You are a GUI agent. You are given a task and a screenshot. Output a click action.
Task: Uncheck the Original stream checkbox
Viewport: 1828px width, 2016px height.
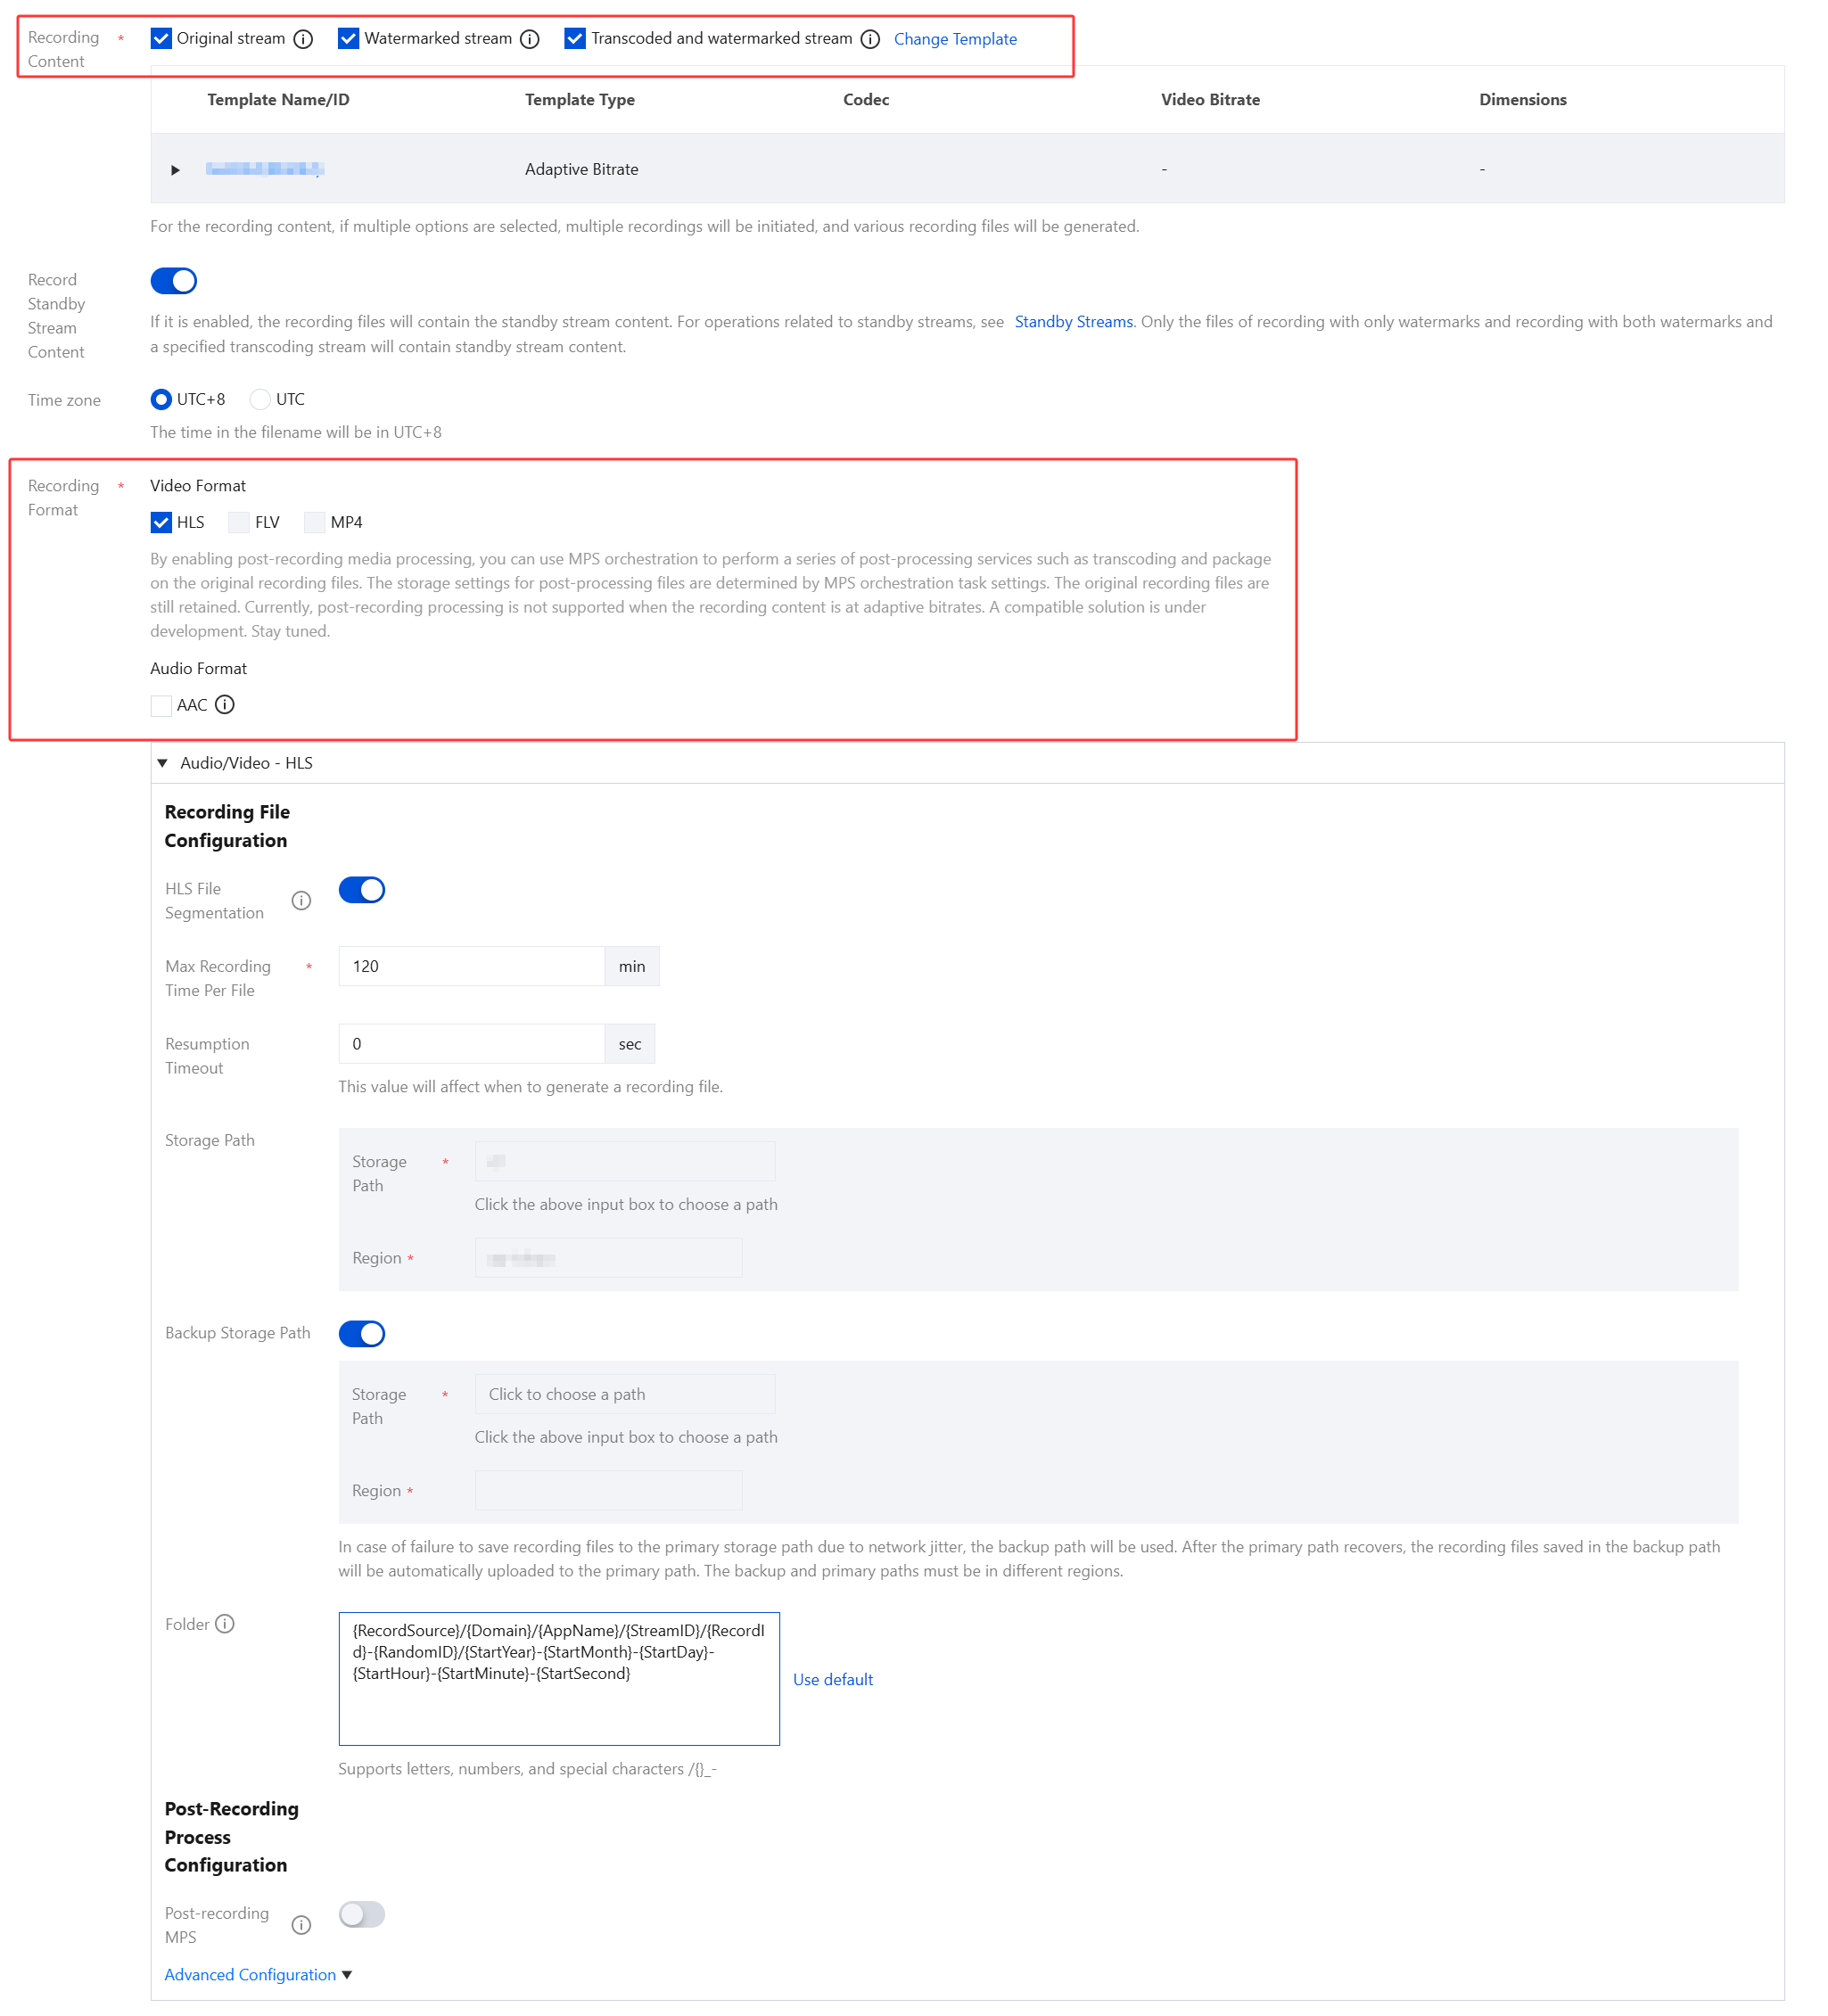click(161, 39)
